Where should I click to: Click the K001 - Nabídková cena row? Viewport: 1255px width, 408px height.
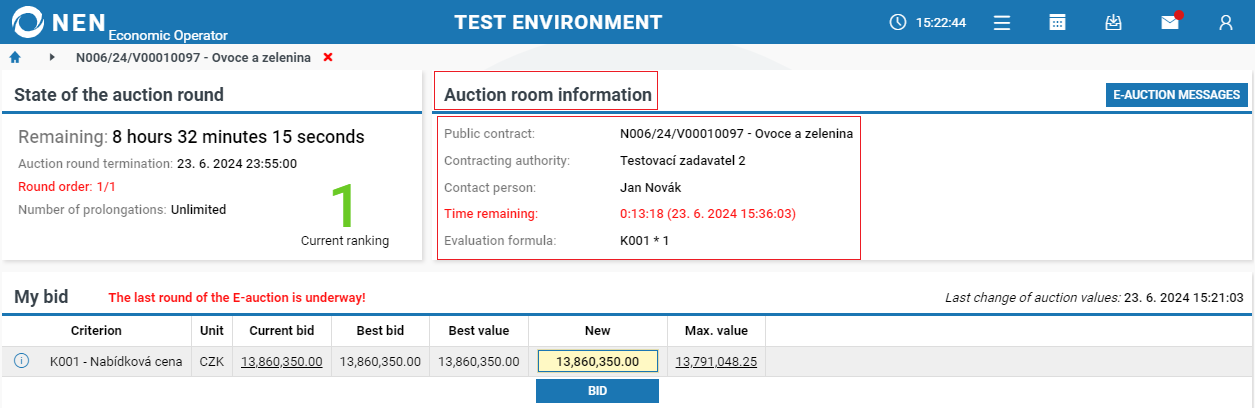point(116,361)
